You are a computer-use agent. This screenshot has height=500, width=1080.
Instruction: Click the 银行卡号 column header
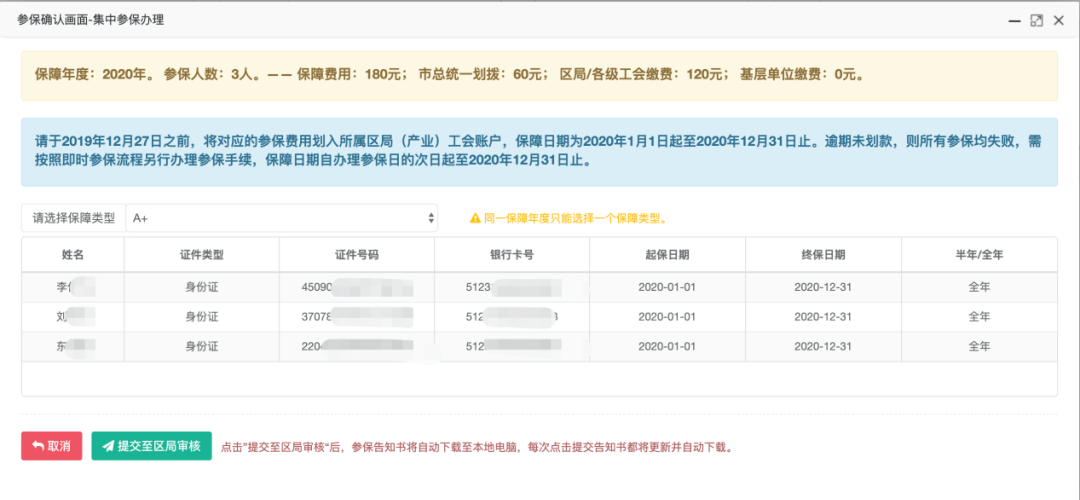click(512, 255)
